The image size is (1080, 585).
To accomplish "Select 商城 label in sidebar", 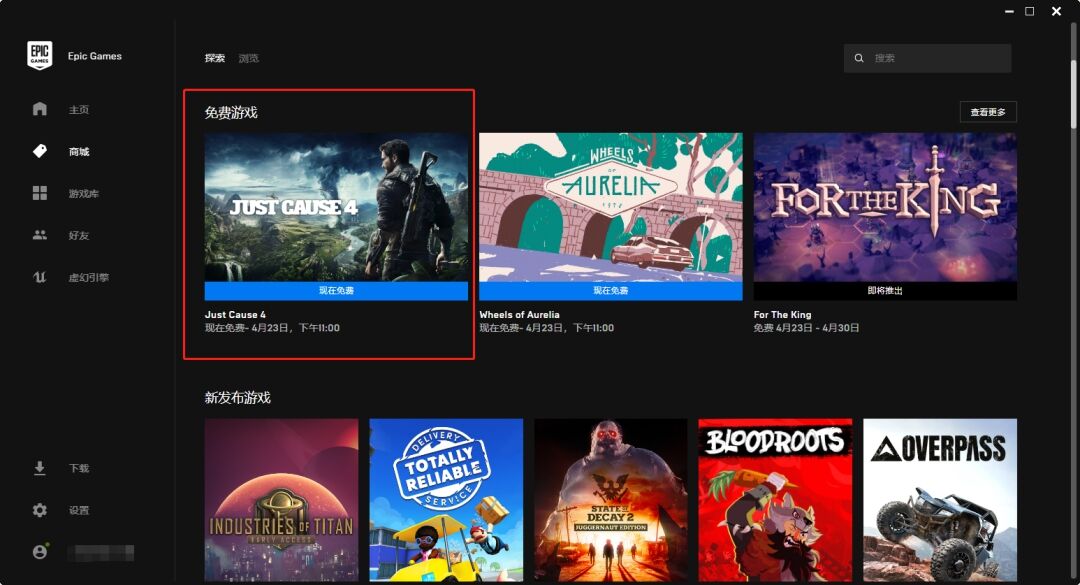I will coord(79,152).
